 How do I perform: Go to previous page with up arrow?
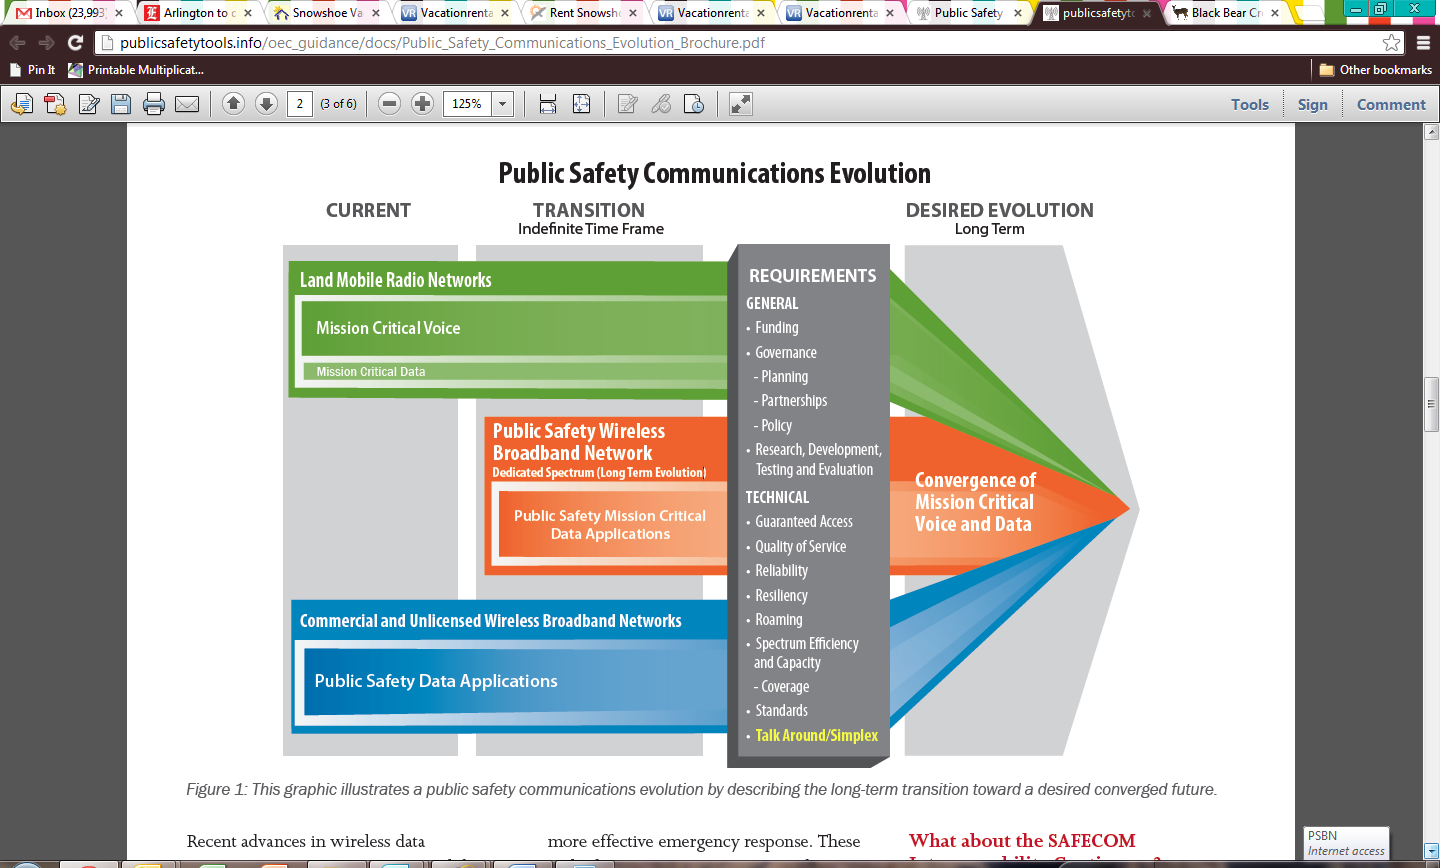pyautogui.click(x=233, y=104)
